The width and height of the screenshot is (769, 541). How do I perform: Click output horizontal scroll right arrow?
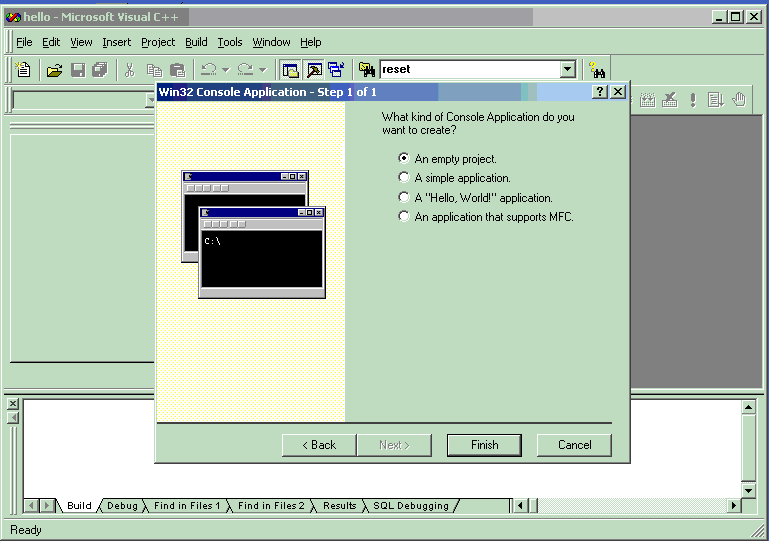(x=734, y=505)
